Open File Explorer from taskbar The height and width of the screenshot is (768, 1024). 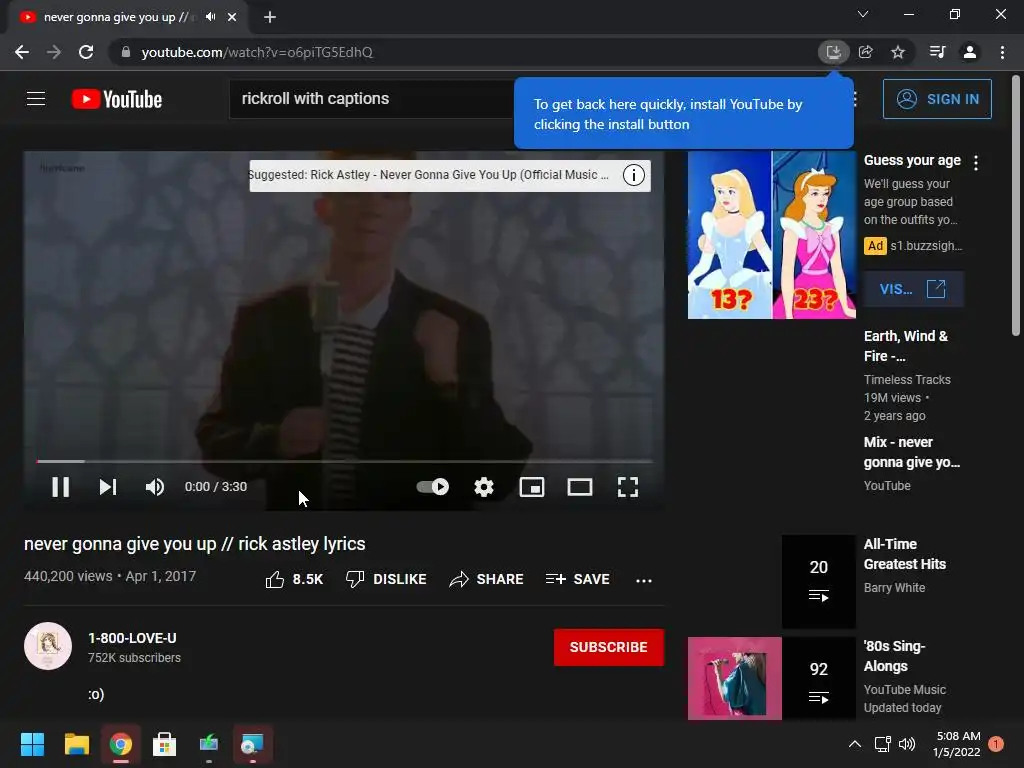click(76, 744)
